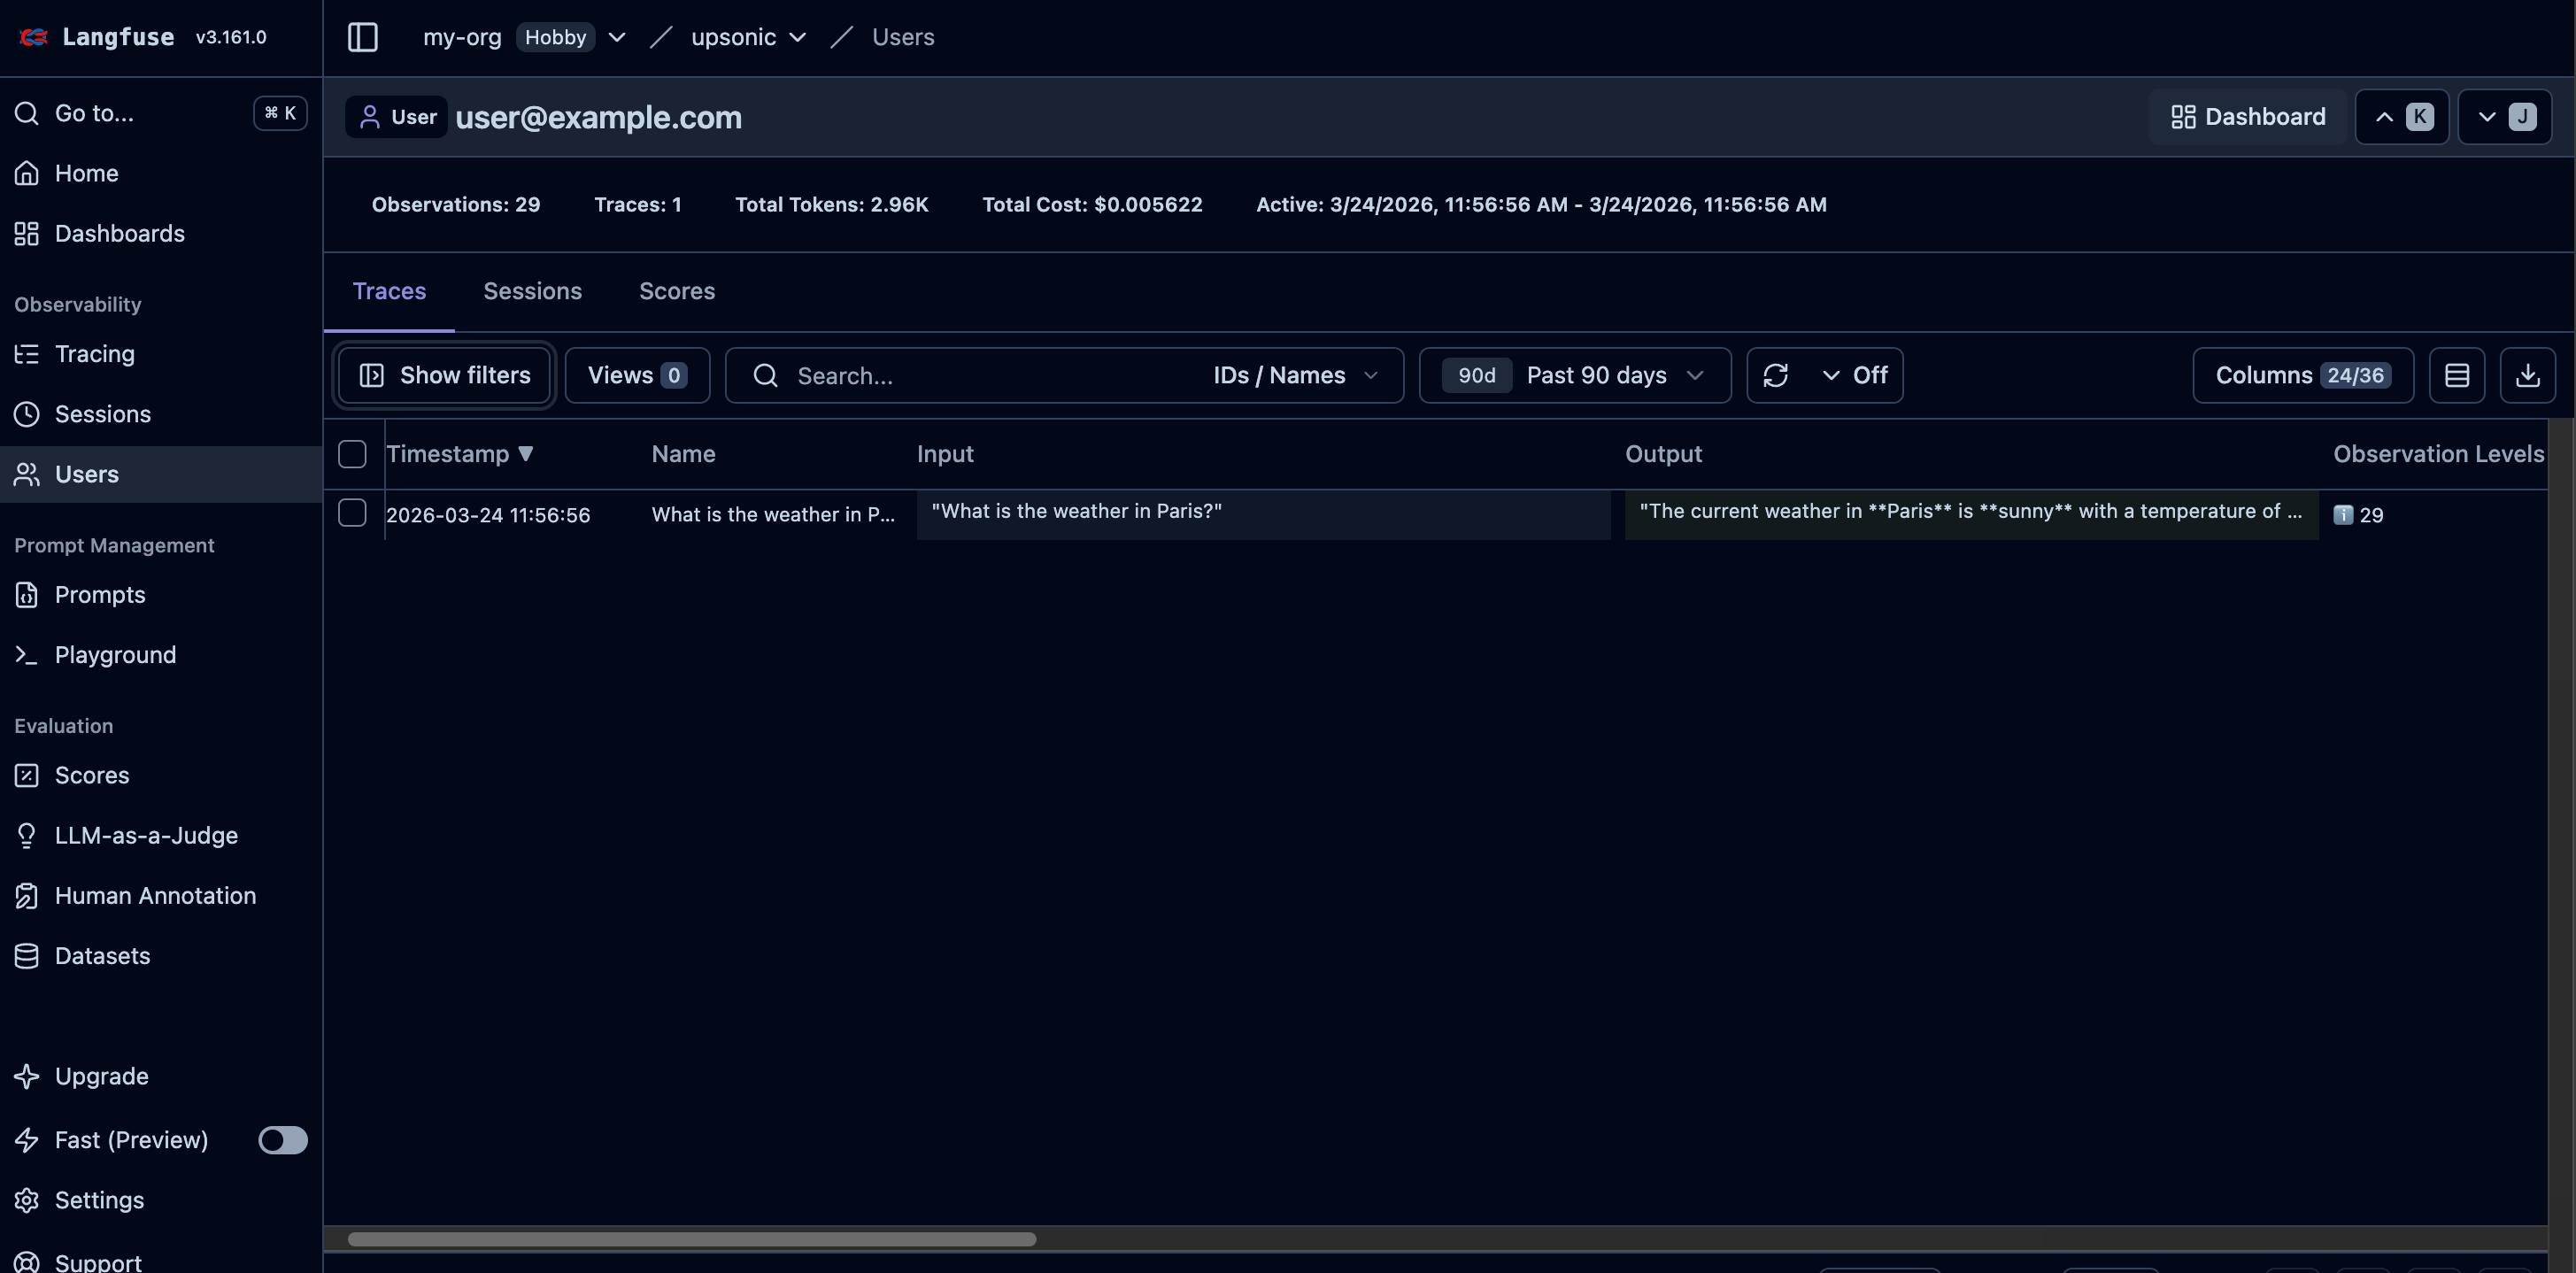Switch to the Traces tab
The image size is (2576, 1273).
point(389,291)
